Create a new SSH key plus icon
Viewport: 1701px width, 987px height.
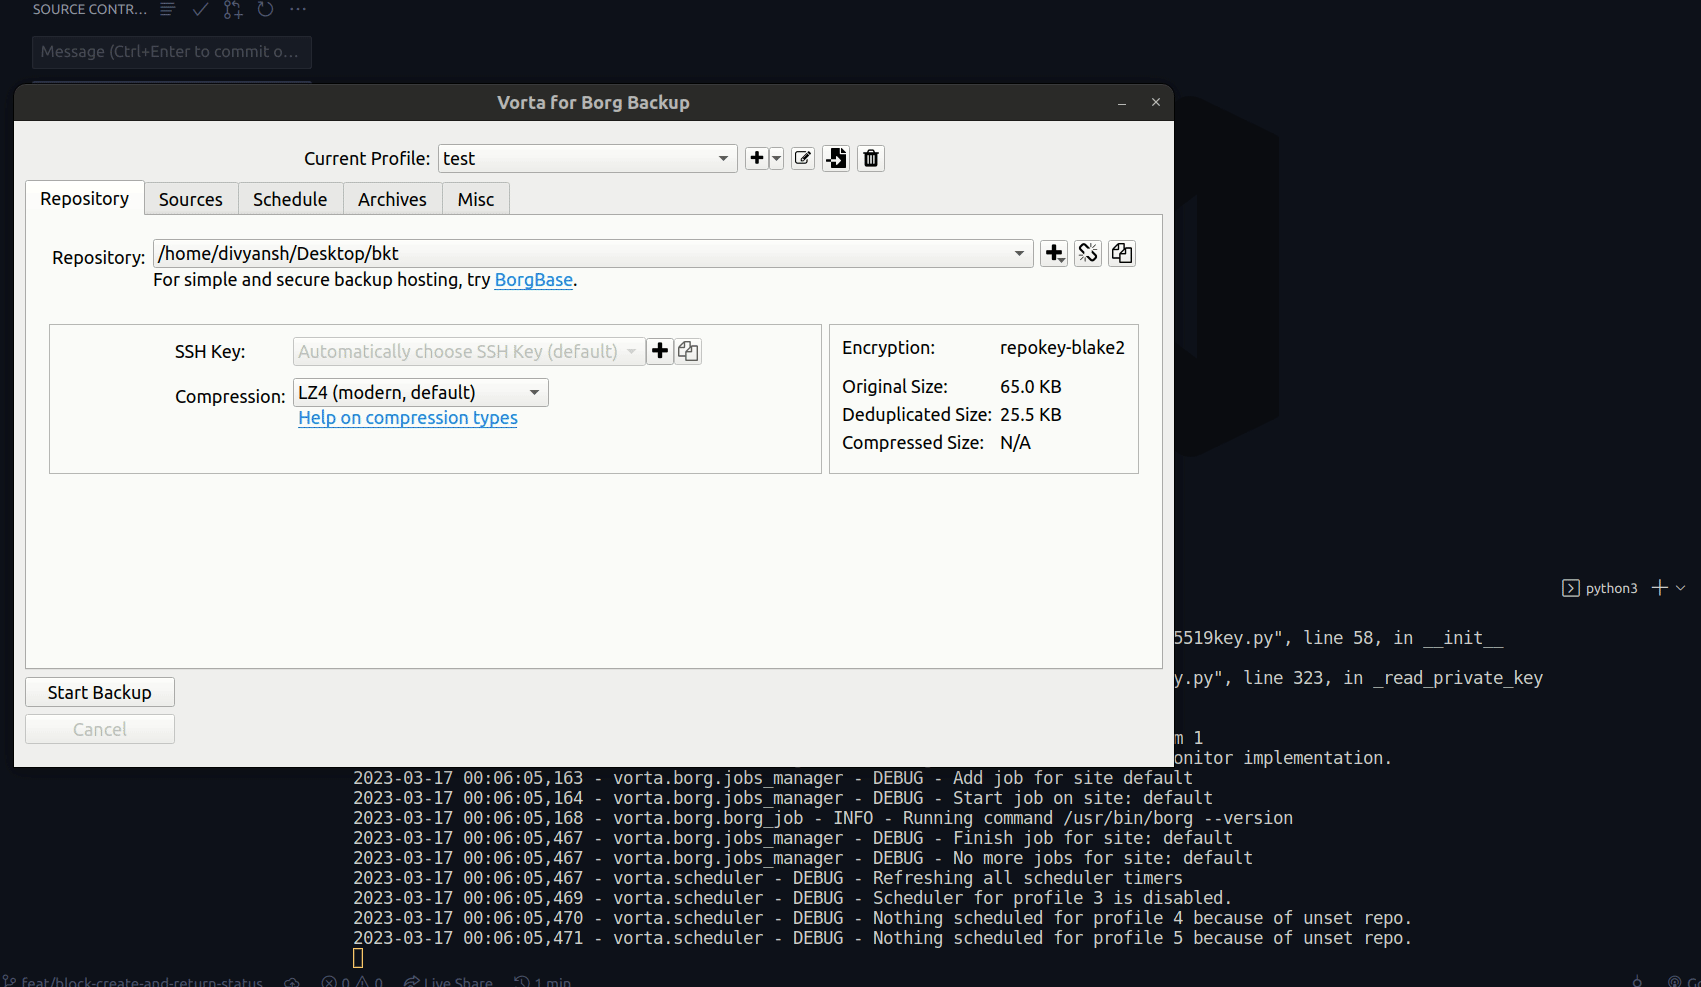660,351
